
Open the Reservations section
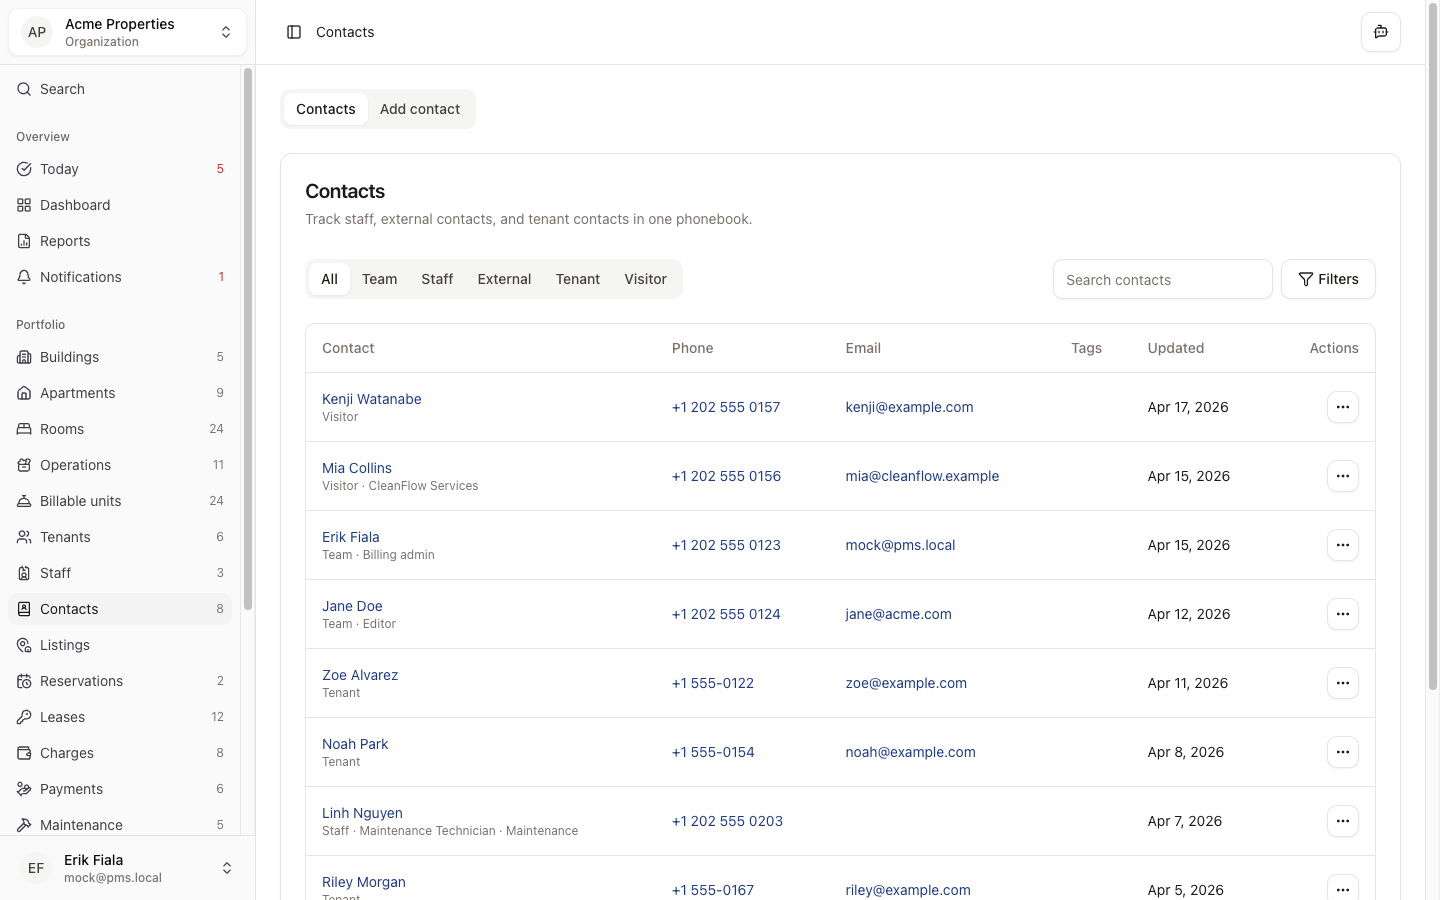(81, 680)
